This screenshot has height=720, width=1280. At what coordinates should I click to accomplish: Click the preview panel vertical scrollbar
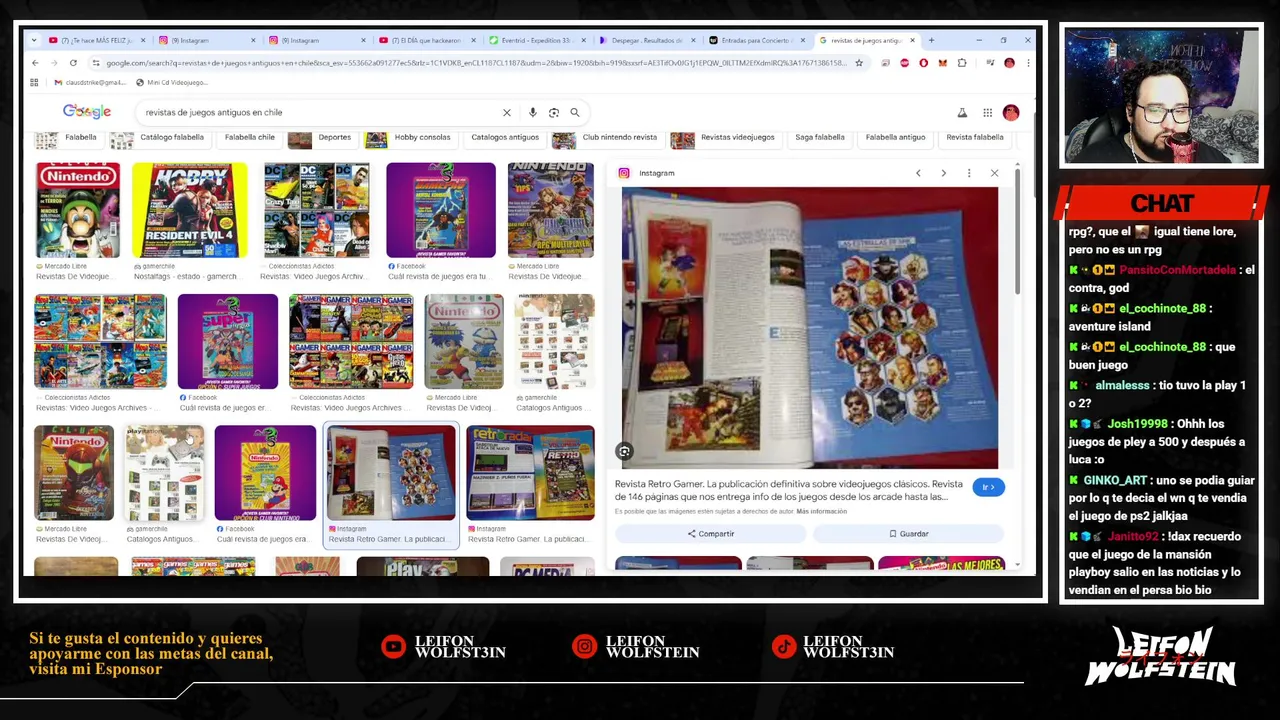tap(1018, 230)
